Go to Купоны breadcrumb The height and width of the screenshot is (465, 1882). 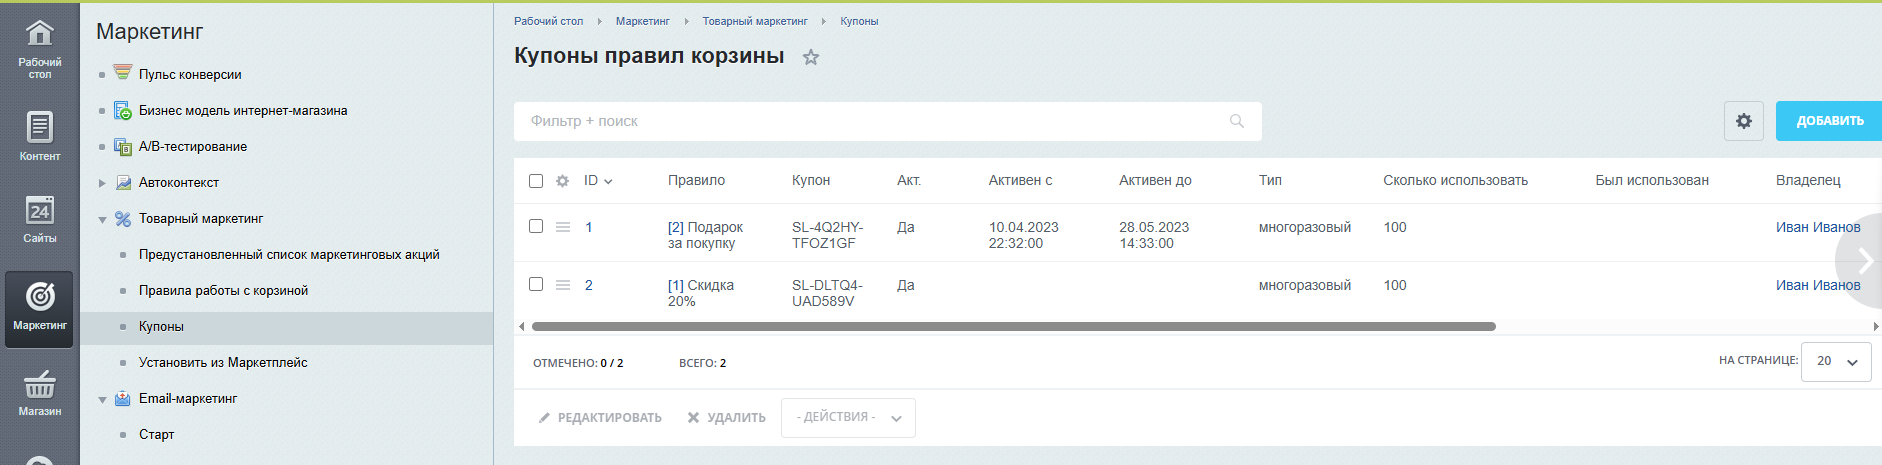(x=859, y=21)
